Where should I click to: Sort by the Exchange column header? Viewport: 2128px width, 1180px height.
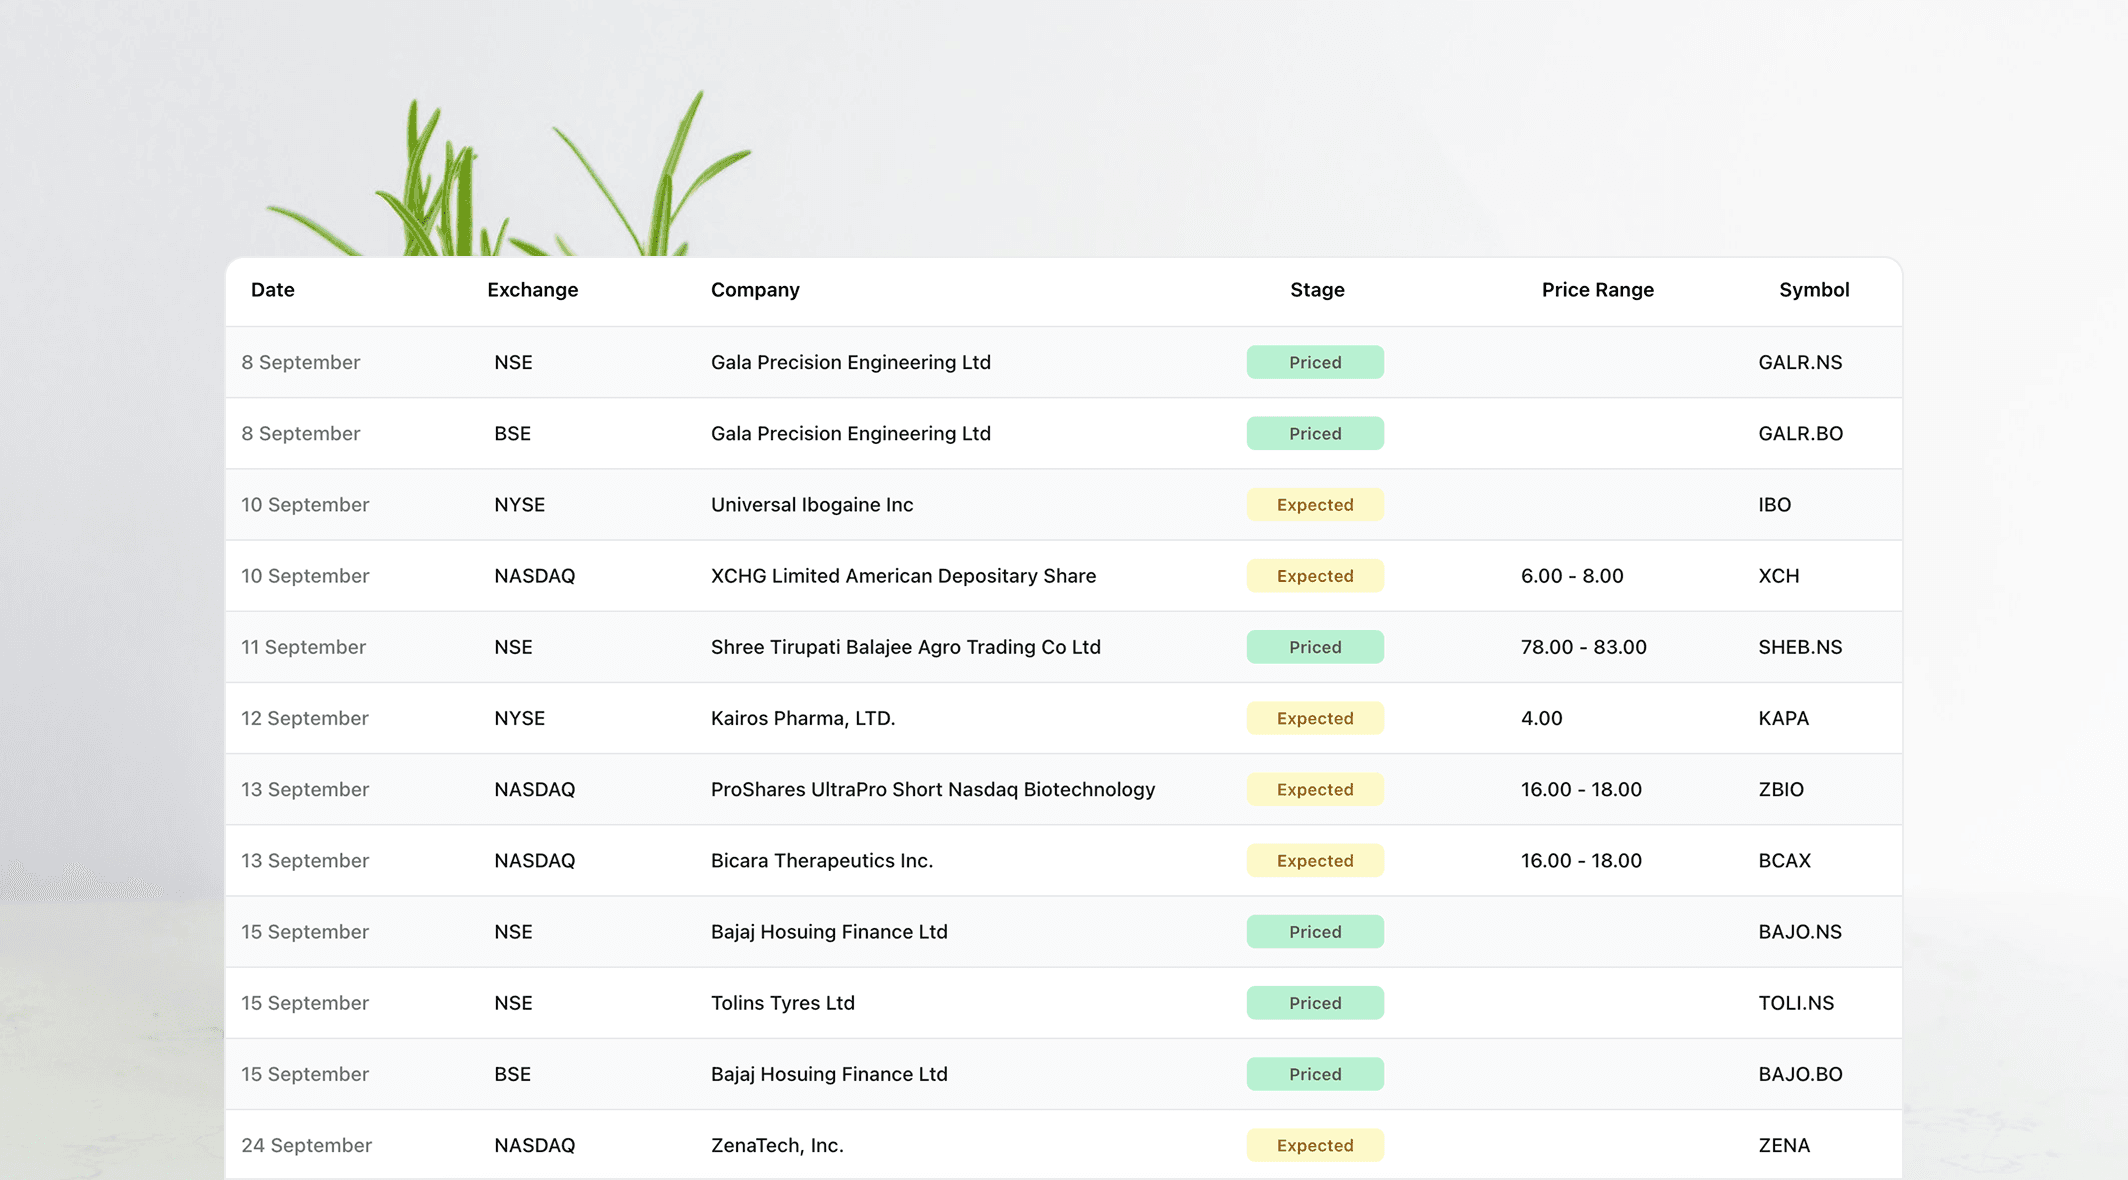point(532,290)
